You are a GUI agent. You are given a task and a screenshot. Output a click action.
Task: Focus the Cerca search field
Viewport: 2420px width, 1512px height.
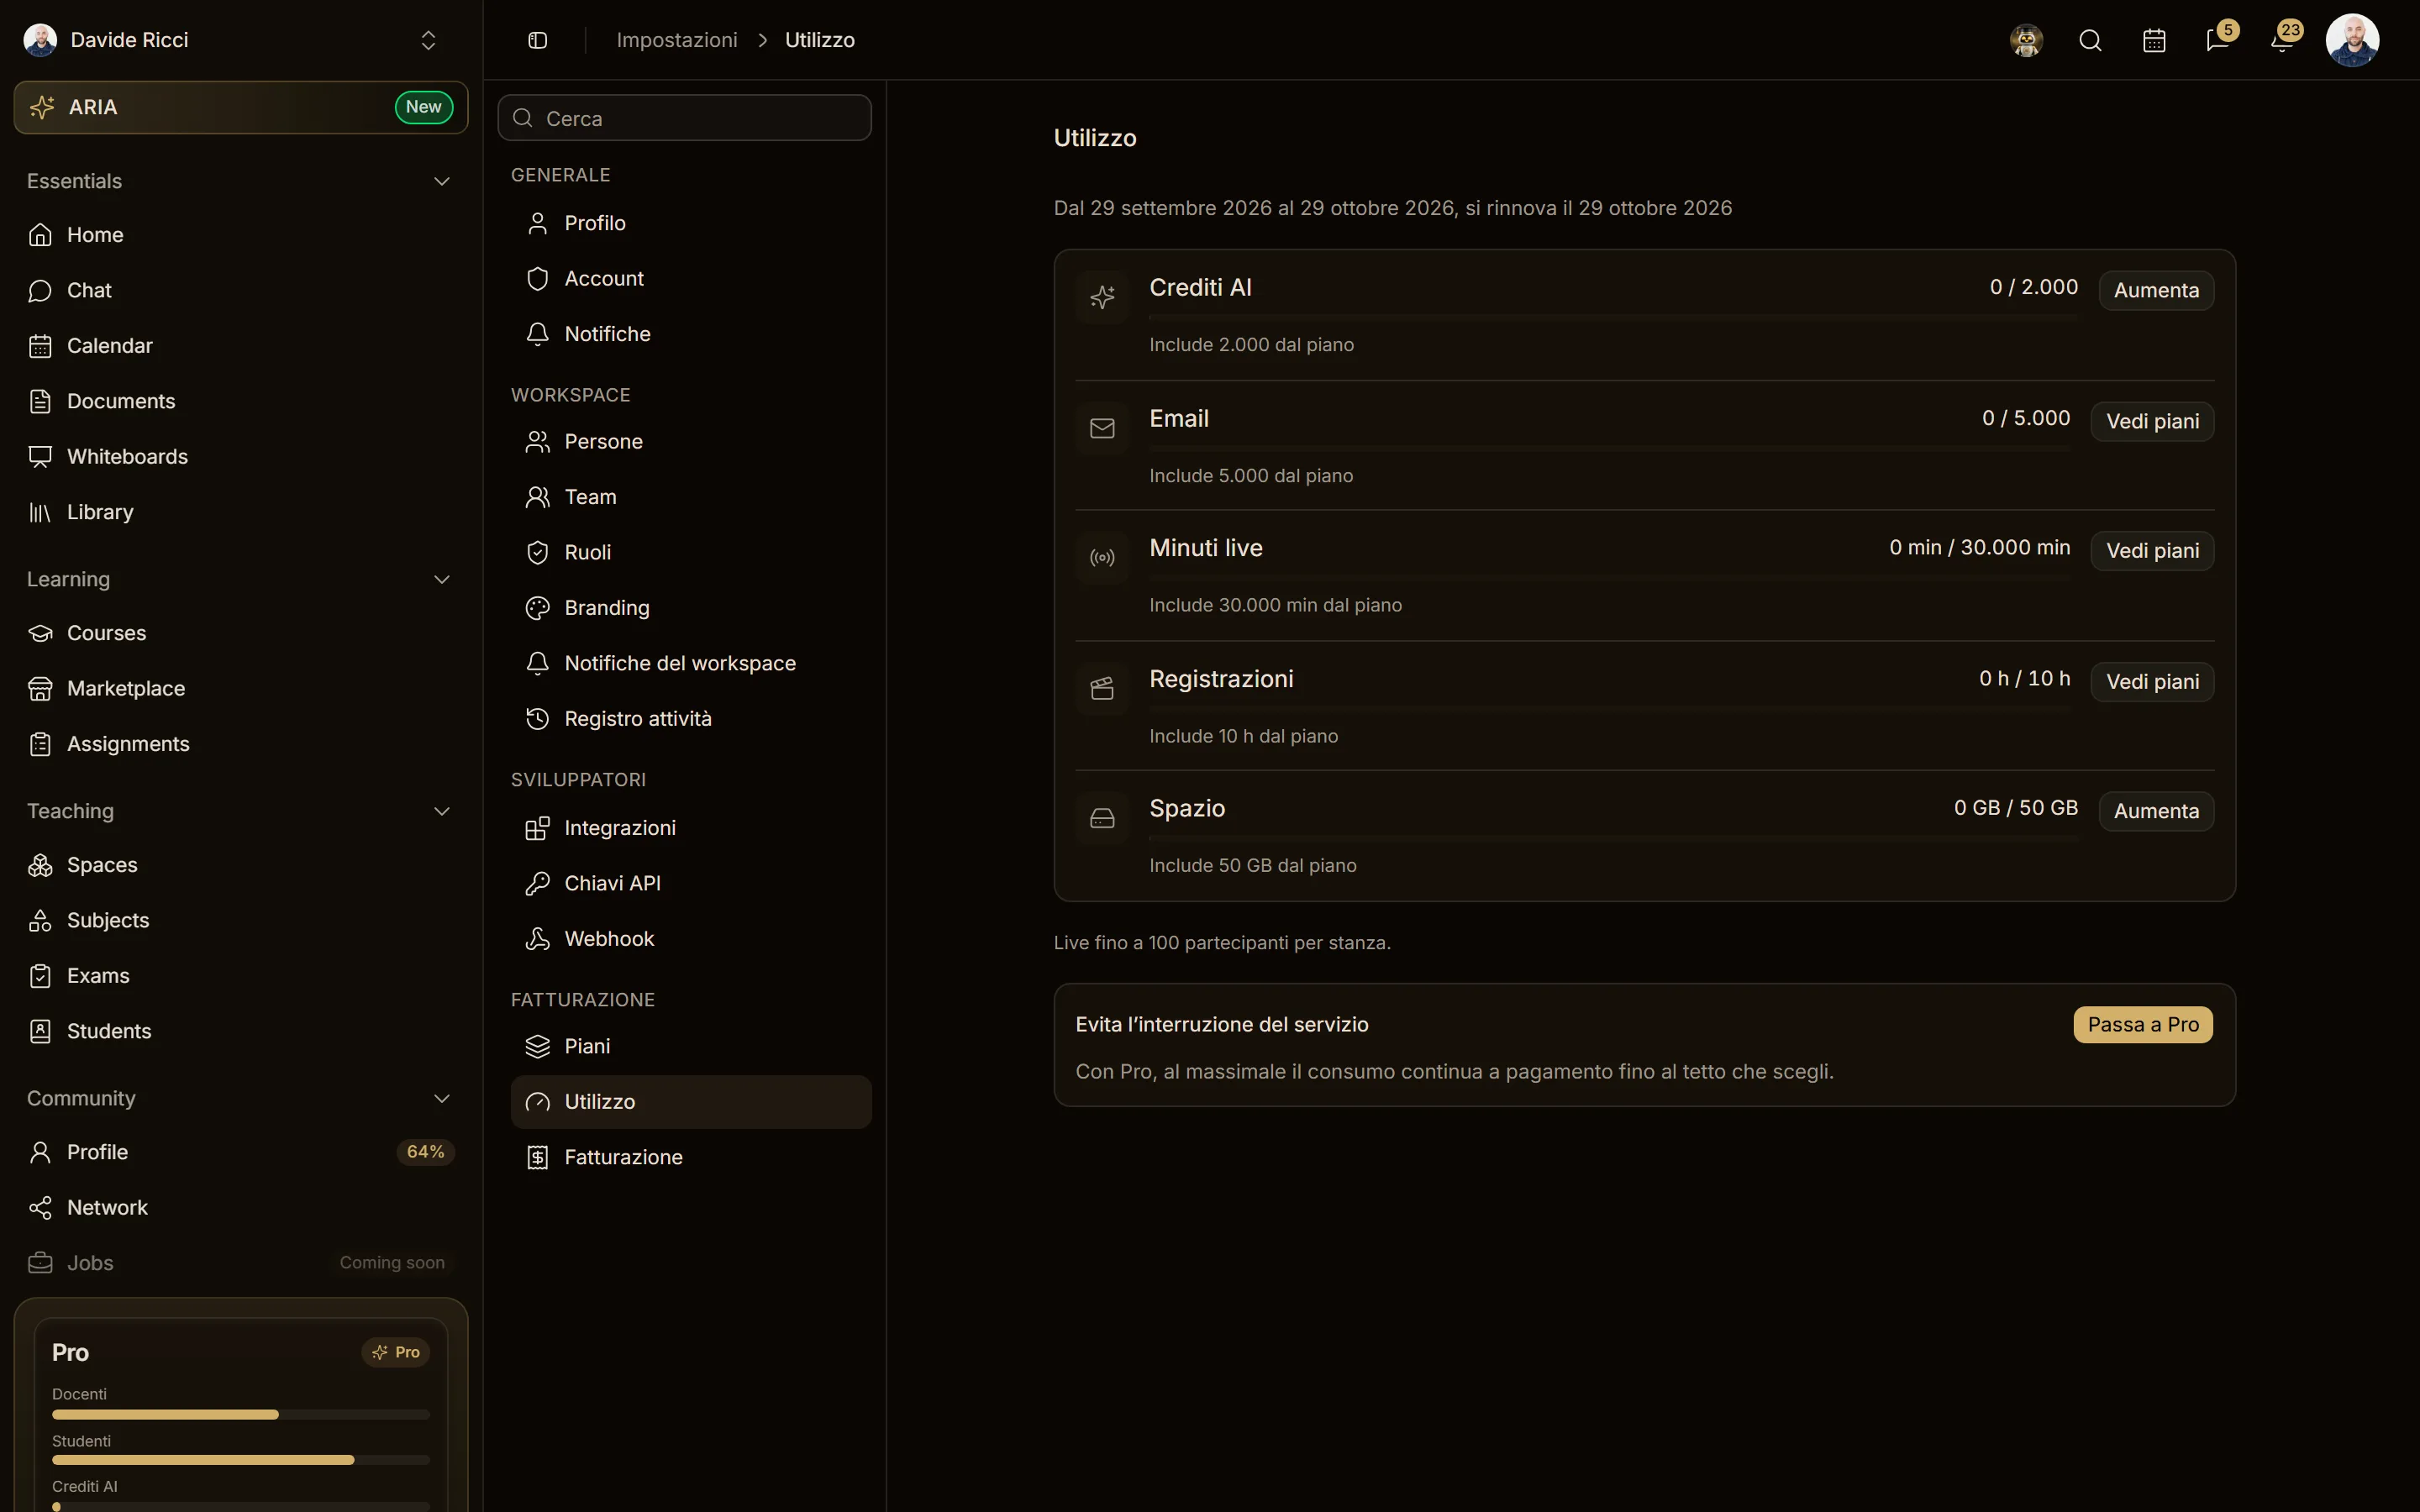pos(685,118)
